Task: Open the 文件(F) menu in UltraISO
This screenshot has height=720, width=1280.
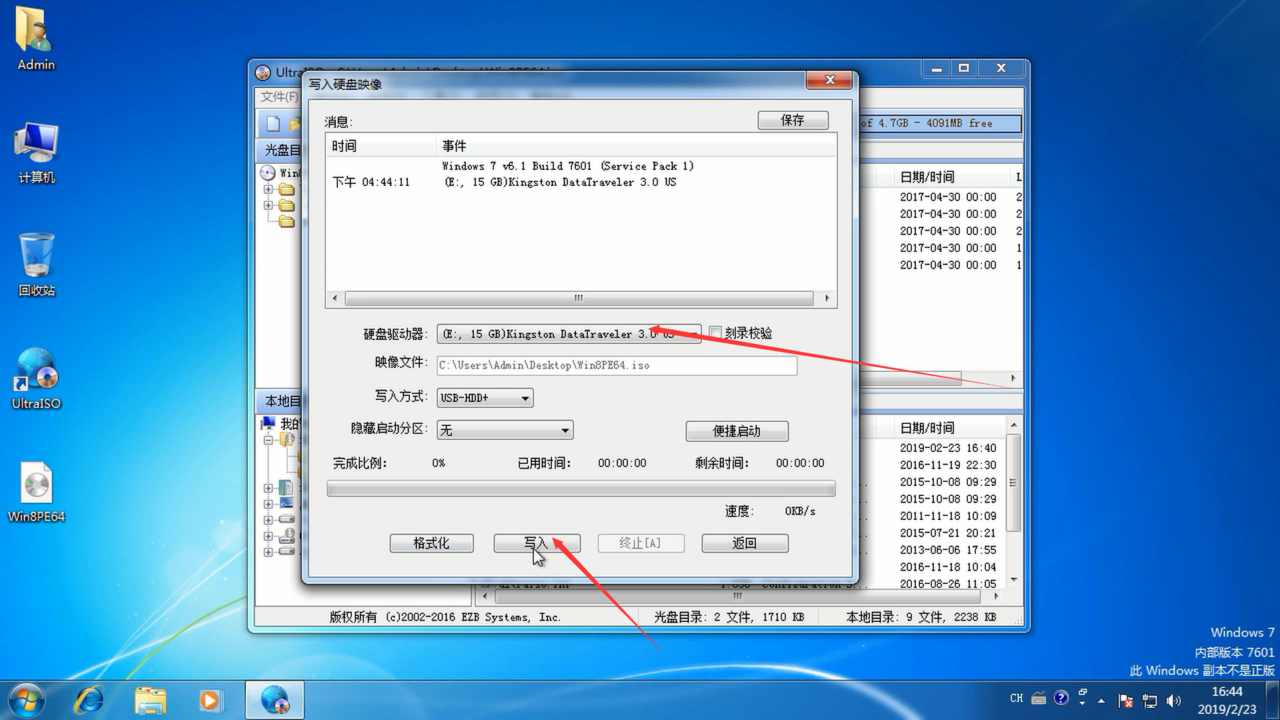Action: coord(279,97)
